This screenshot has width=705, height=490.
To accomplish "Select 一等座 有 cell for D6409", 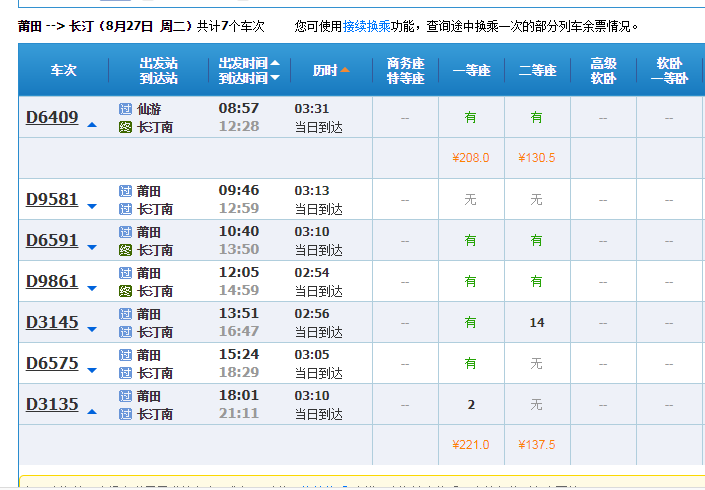I will [470, 117].
